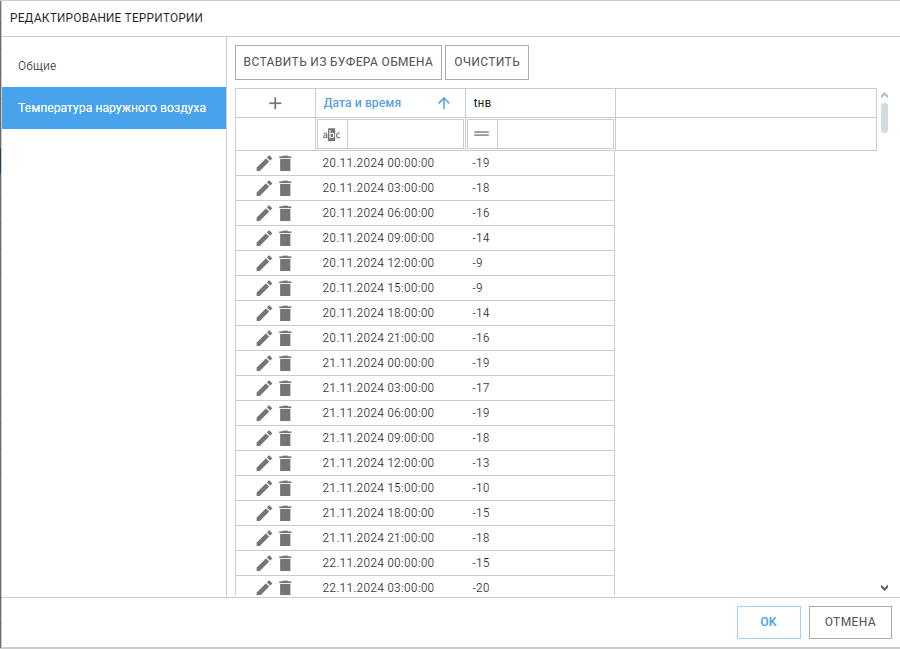Screen dimensions: 900x649
Task: Edit the 20.11.2024 03:00:00 row
Action: click(x=264, y=188)
